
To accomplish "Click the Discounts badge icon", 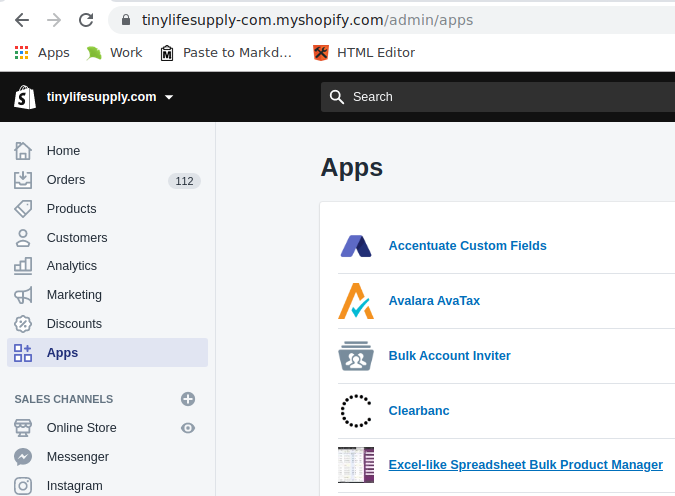I will coord(23,324).
